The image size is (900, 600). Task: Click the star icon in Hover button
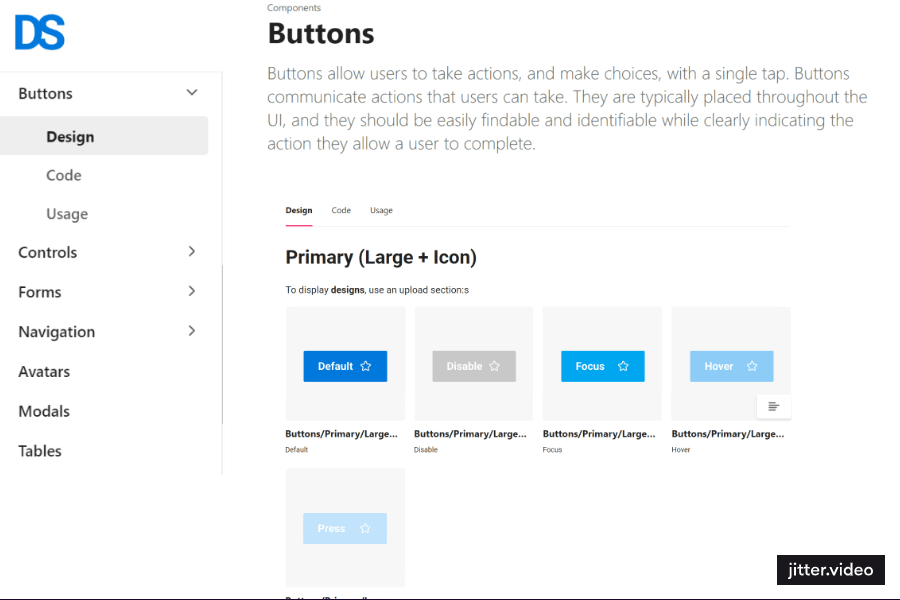click(752, 366)
